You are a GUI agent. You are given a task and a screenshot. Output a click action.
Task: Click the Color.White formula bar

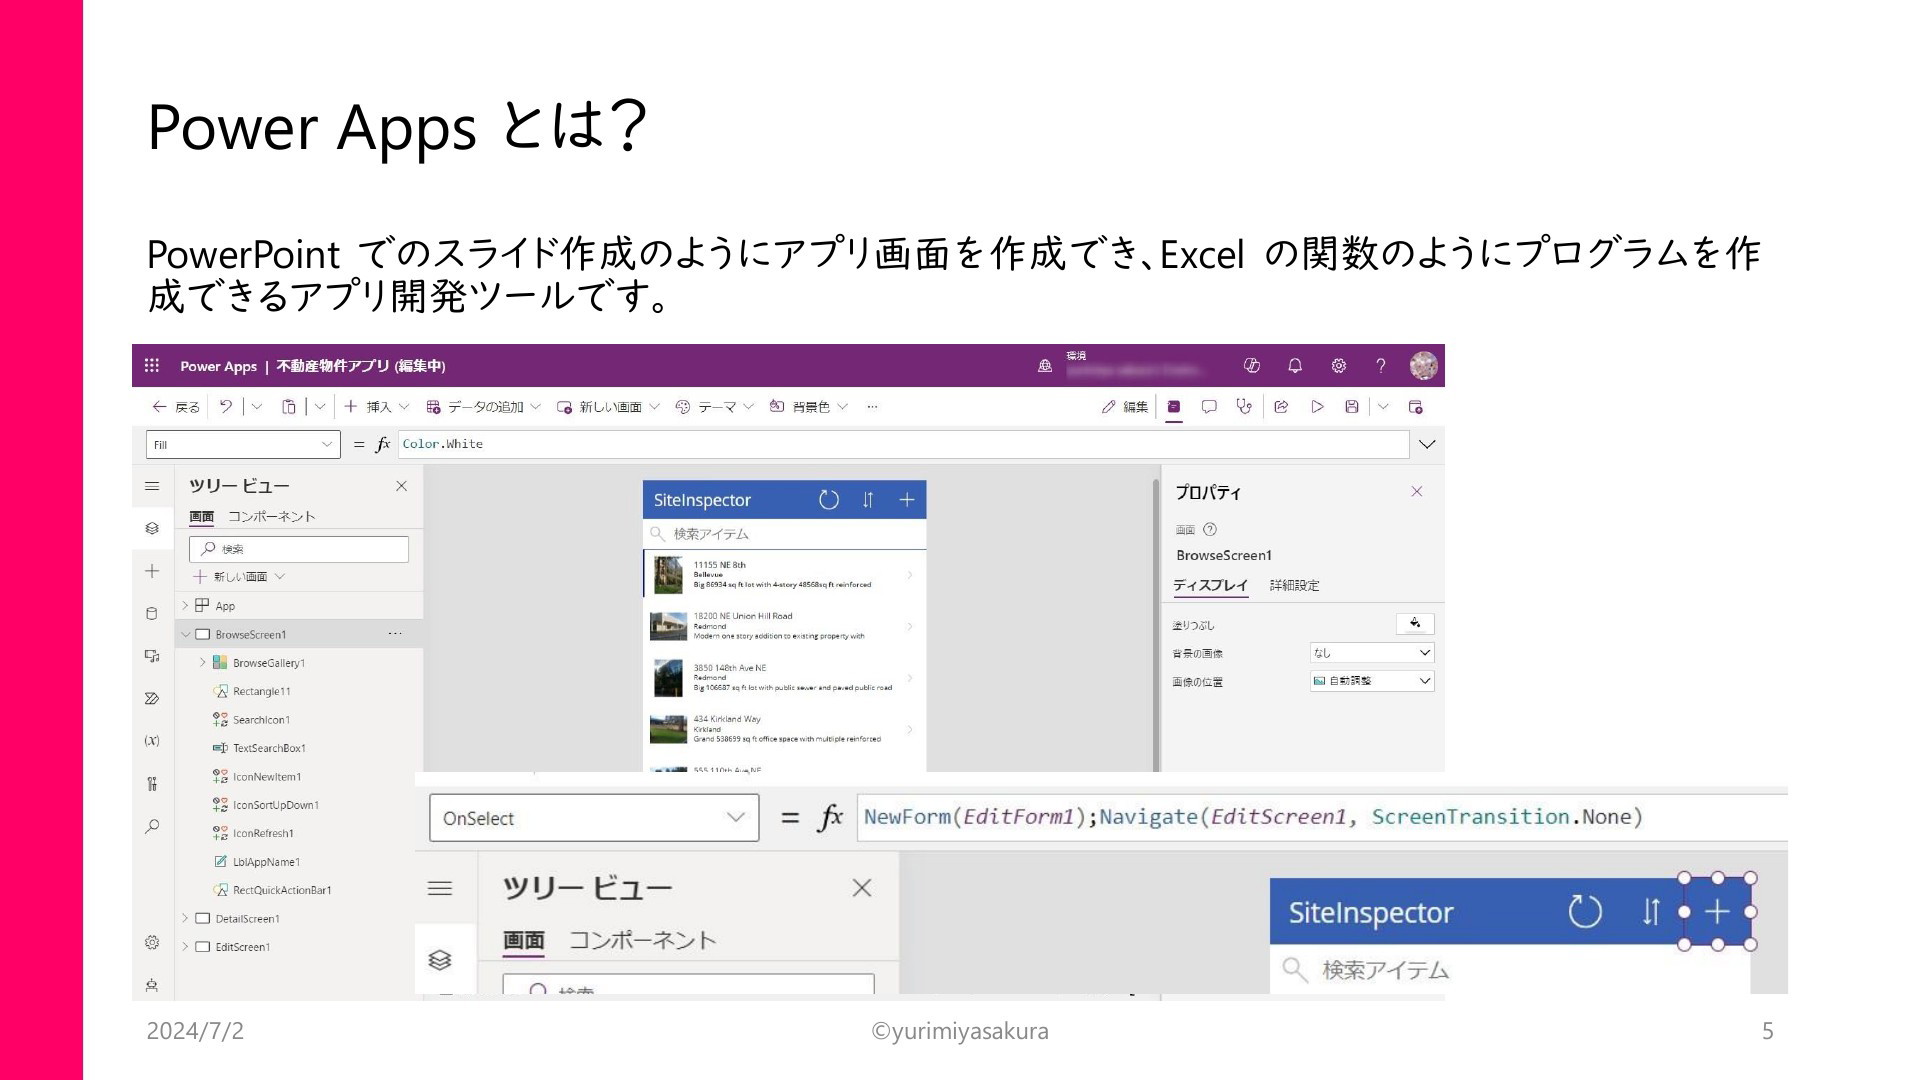coord(903,444)
